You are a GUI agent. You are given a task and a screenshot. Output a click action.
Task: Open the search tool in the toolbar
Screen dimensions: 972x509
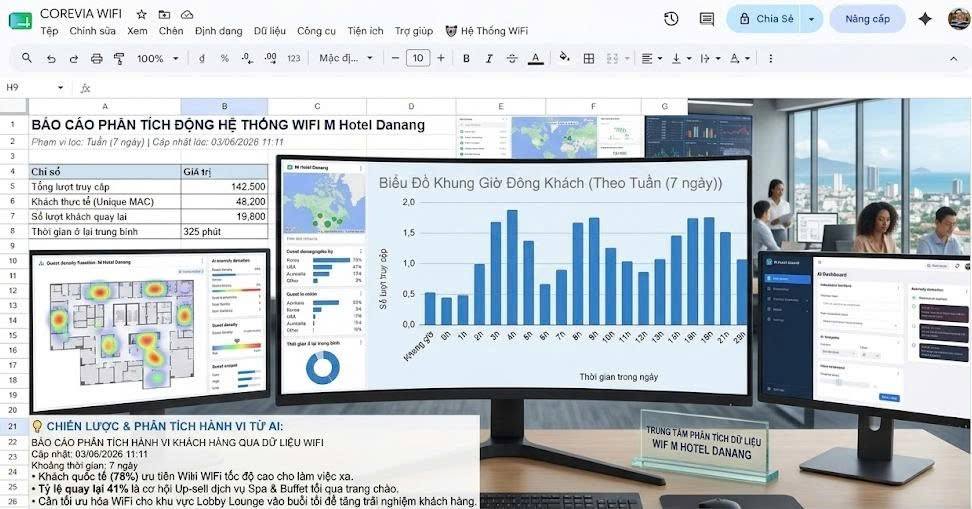(27, 58)
